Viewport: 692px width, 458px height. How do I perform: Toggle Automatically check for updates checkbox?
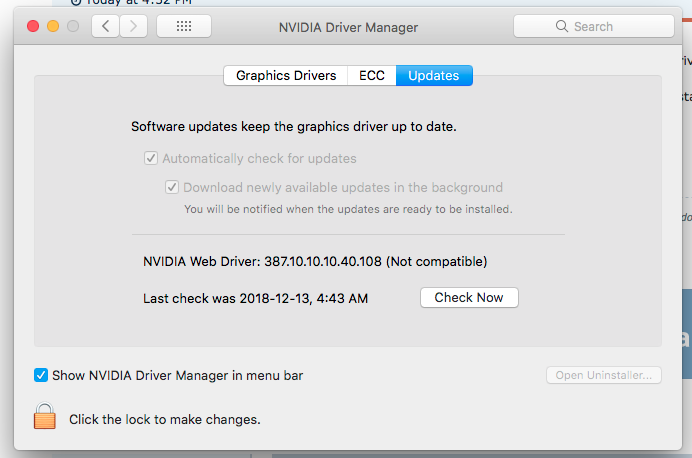pyautogui.click(x=151, y=158)
